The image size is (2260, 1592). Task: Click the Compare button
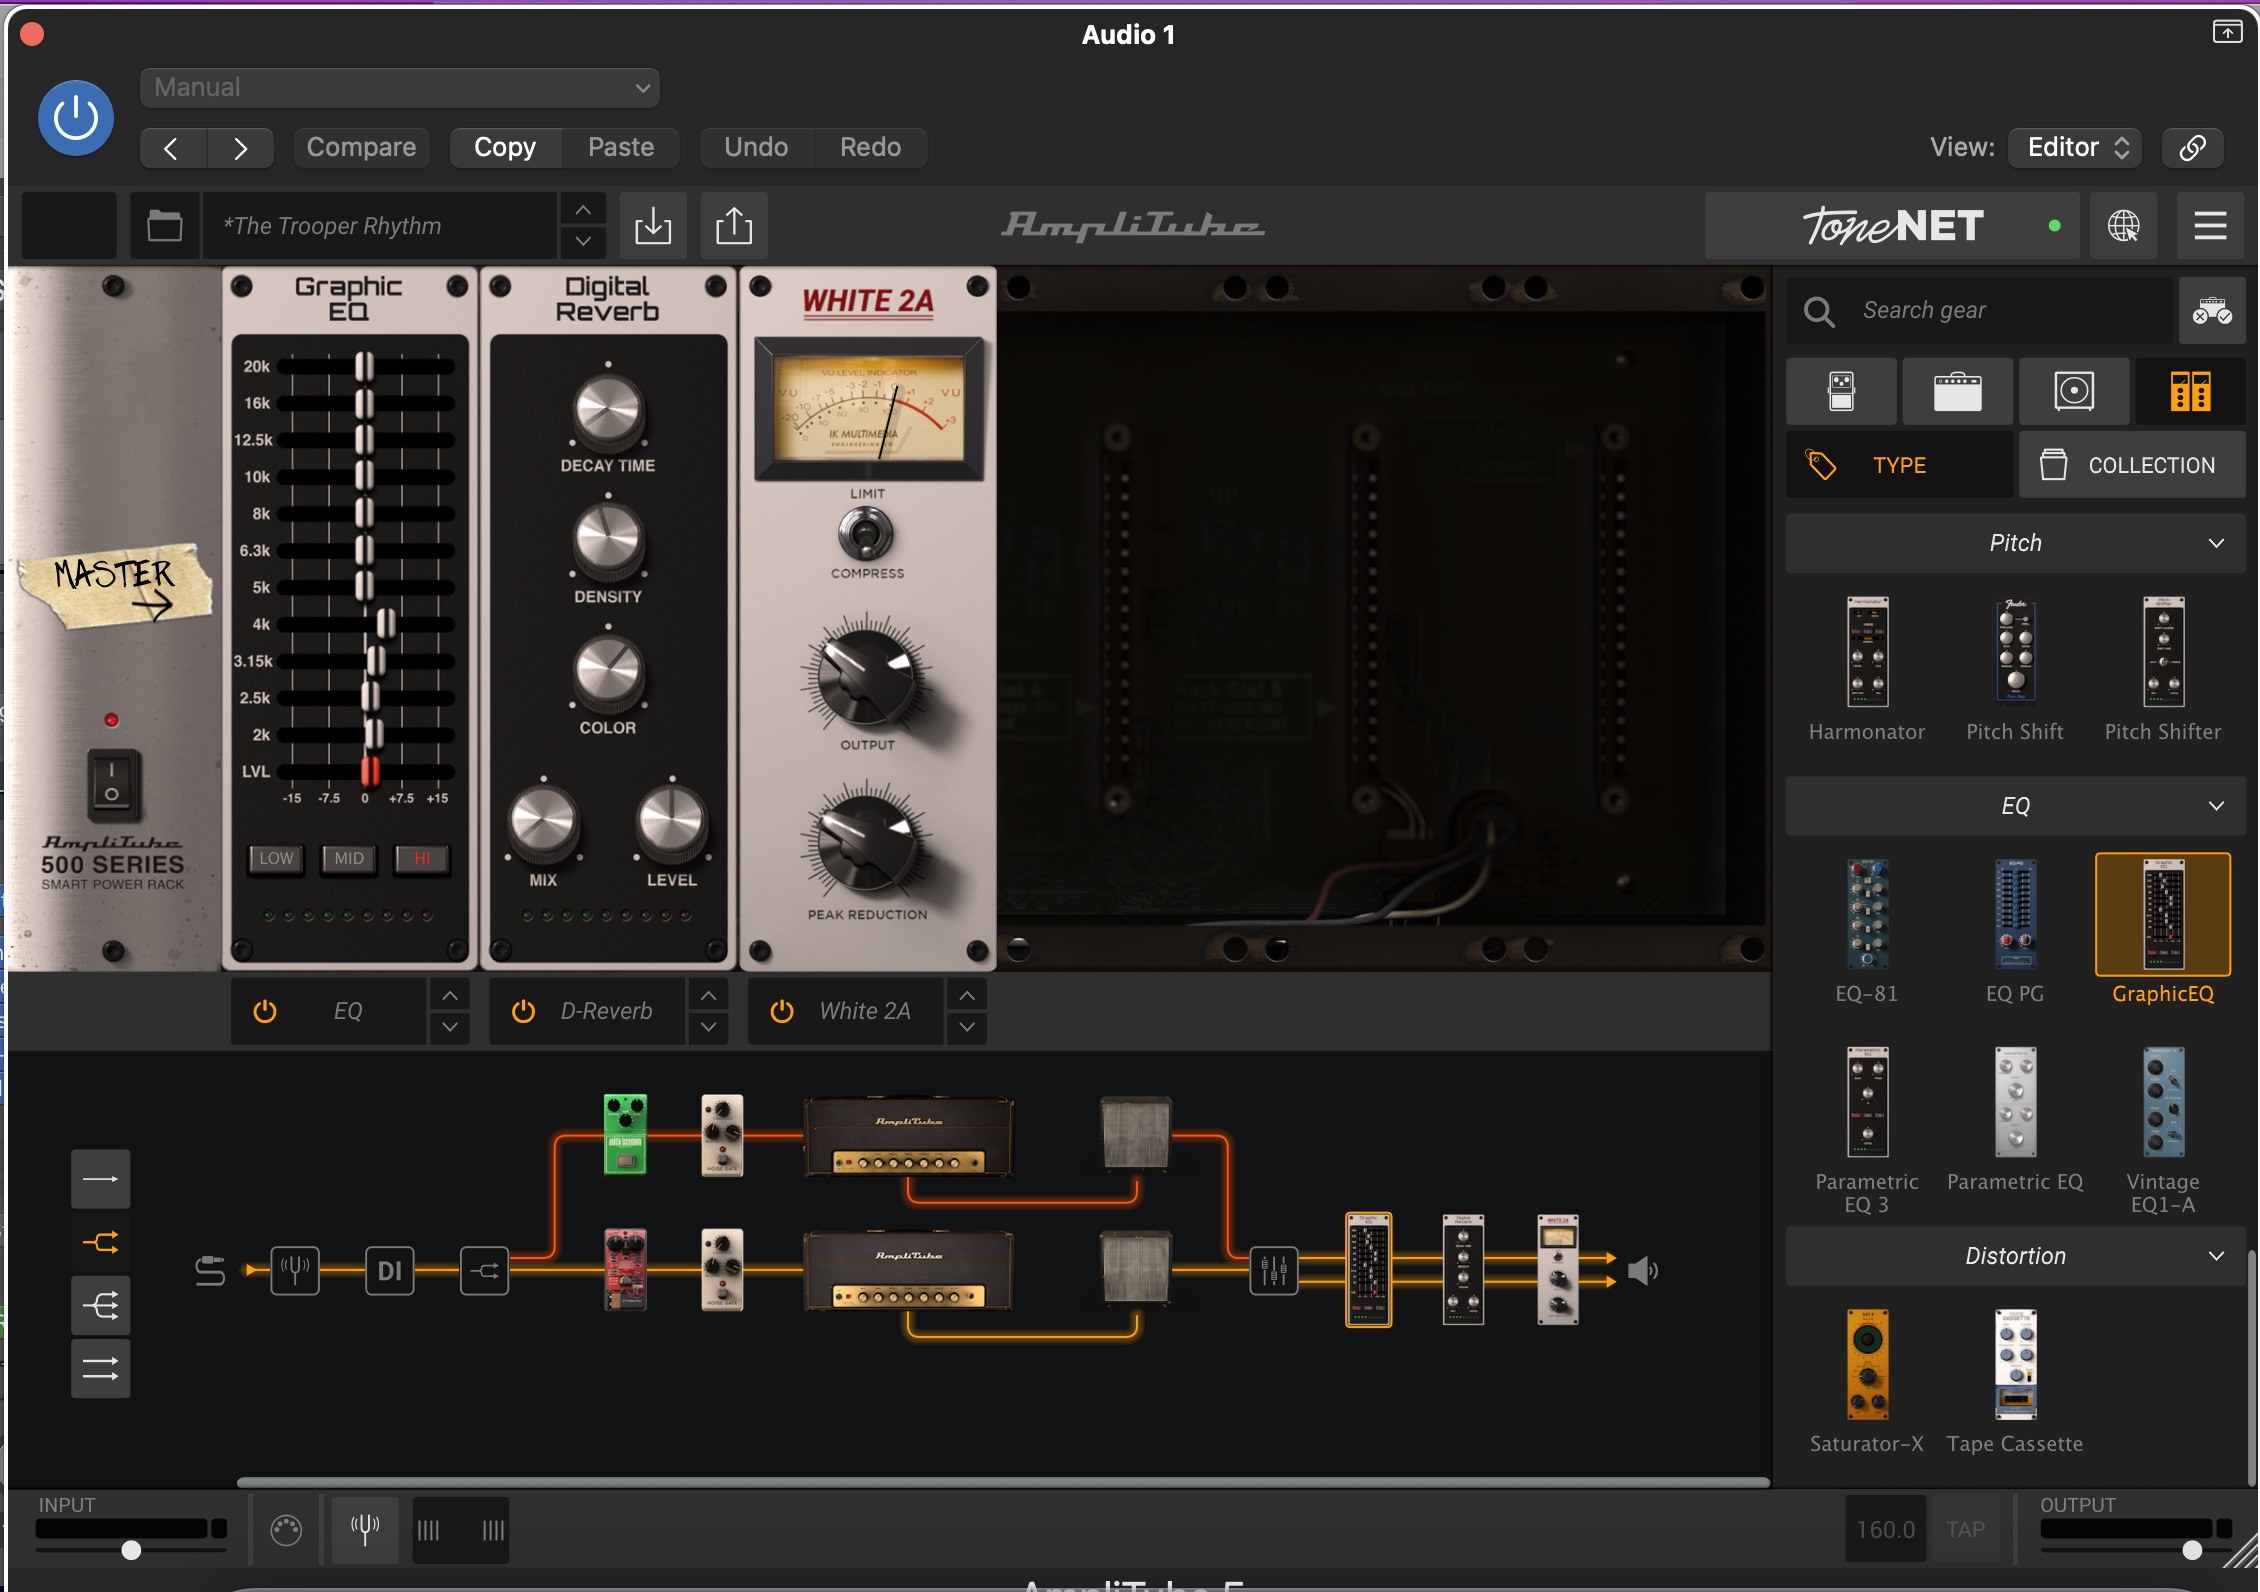[x=361, y=147]
